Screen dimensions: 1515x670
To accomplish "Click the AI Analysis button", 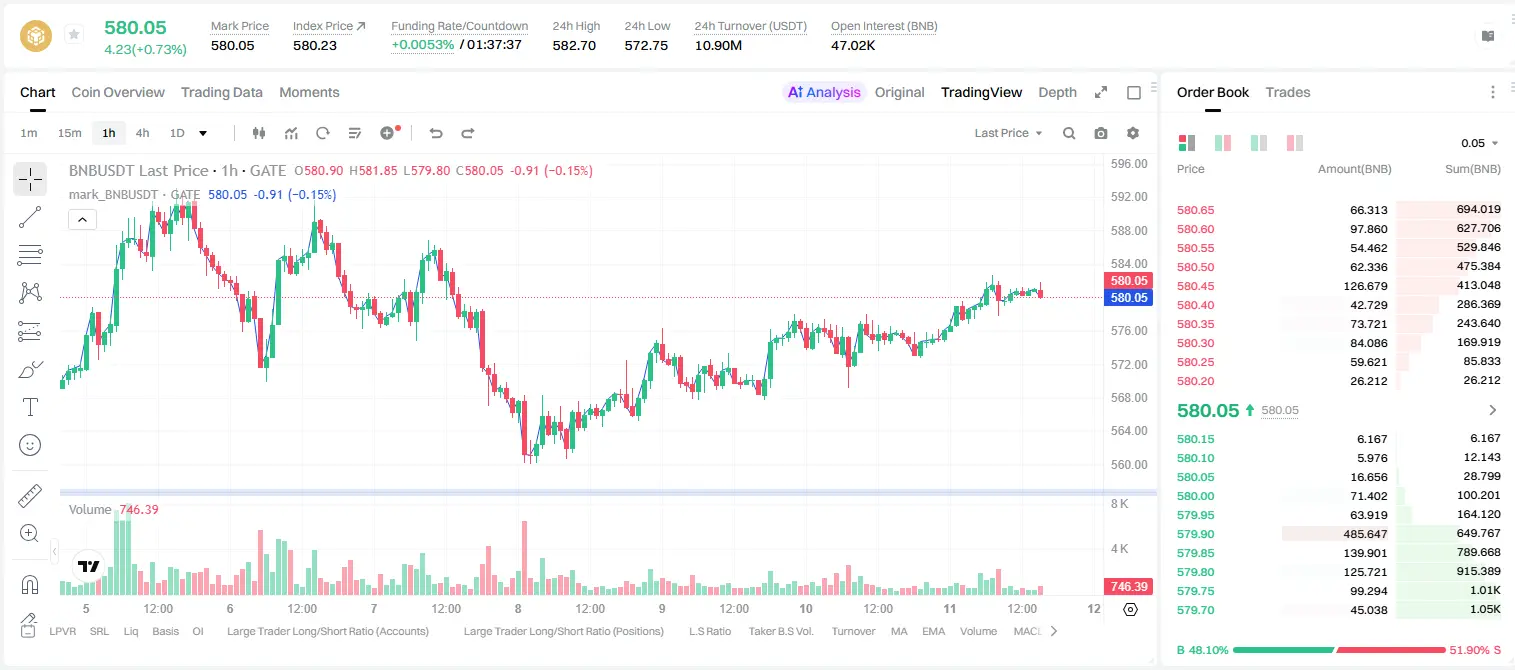I will tap(824, 92).
